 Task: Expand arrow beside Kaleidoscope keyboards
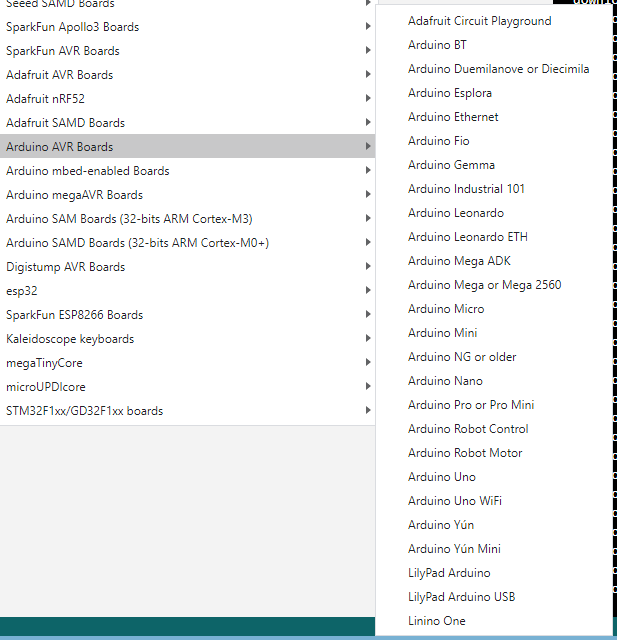coord(368,338)
